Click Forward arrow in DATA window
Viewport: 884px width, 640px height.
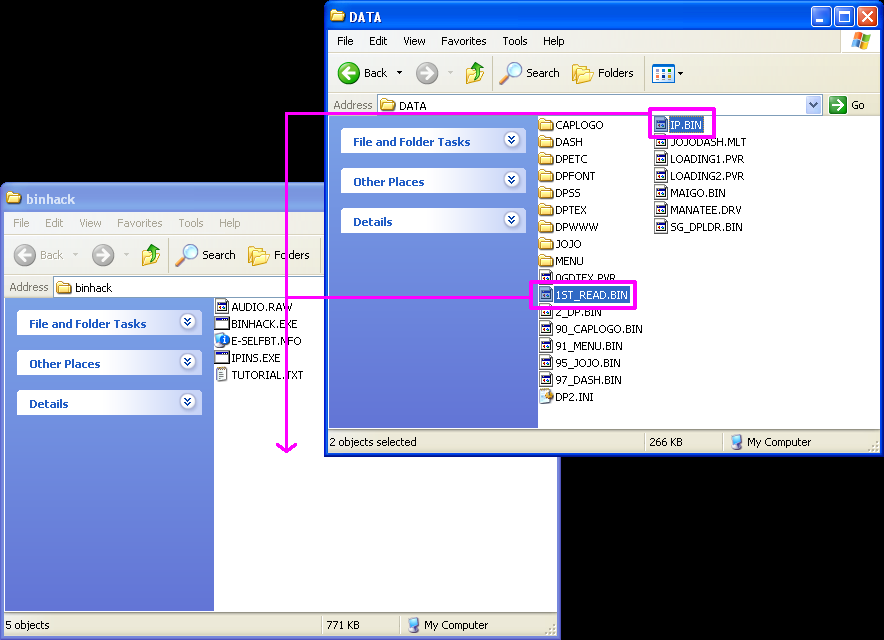coord(427,73)
